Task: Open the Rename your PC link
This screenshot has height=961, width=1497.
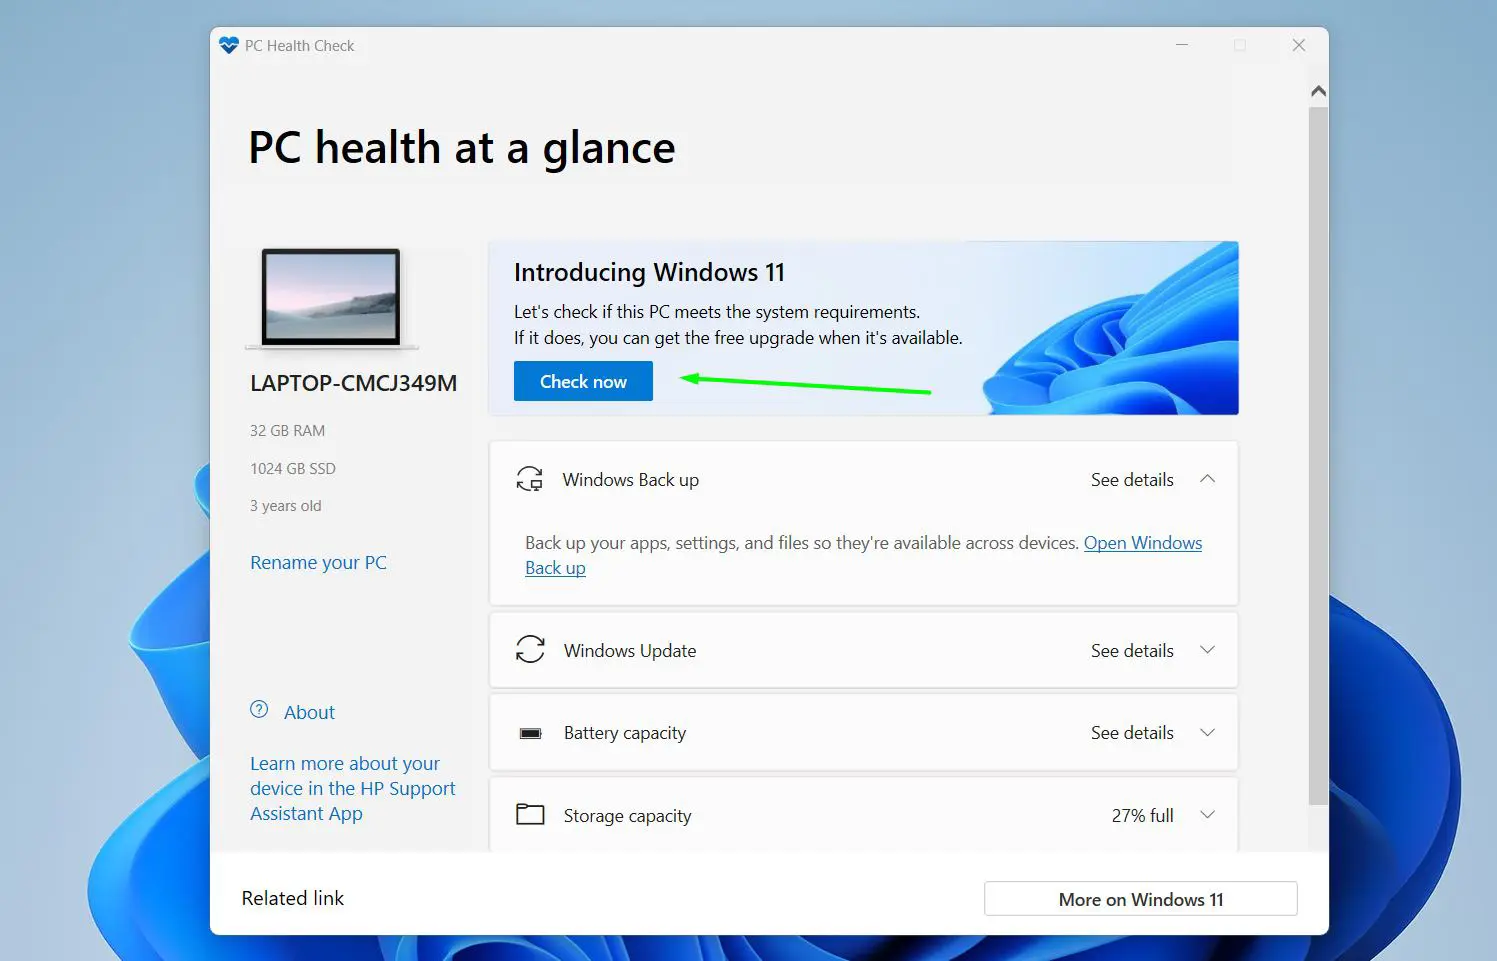Action: point(318,562)
